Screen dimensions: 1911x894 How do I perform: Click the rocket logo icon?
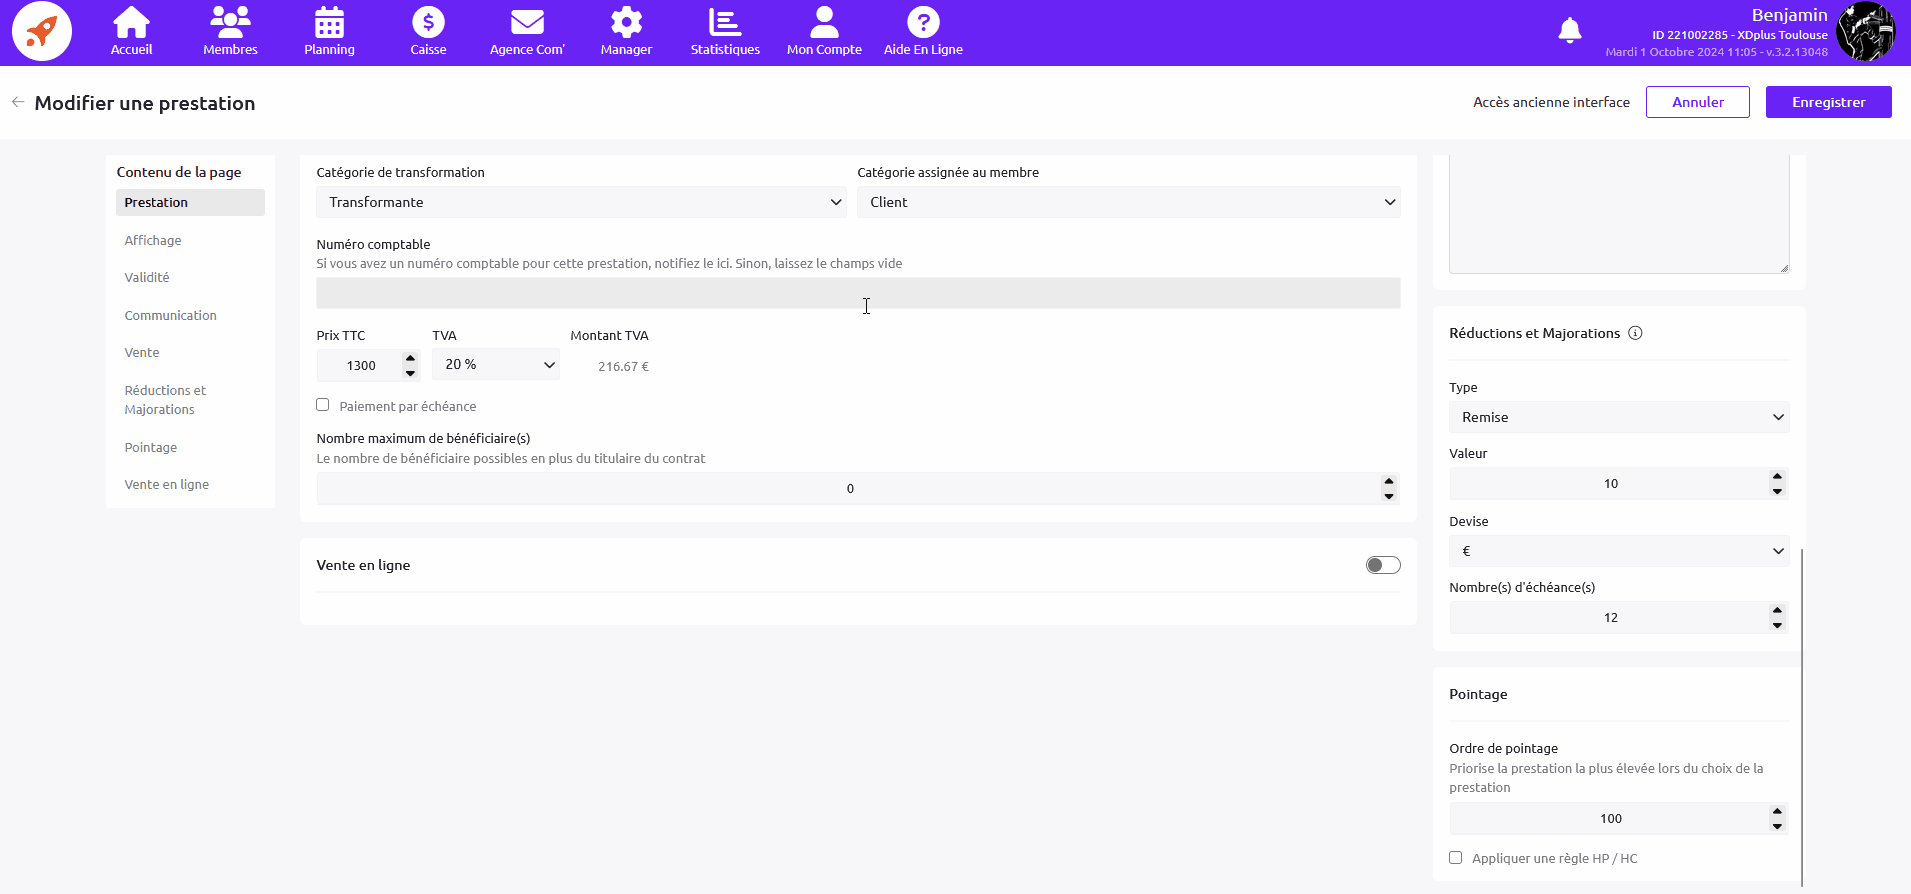[x=41, y=32]
